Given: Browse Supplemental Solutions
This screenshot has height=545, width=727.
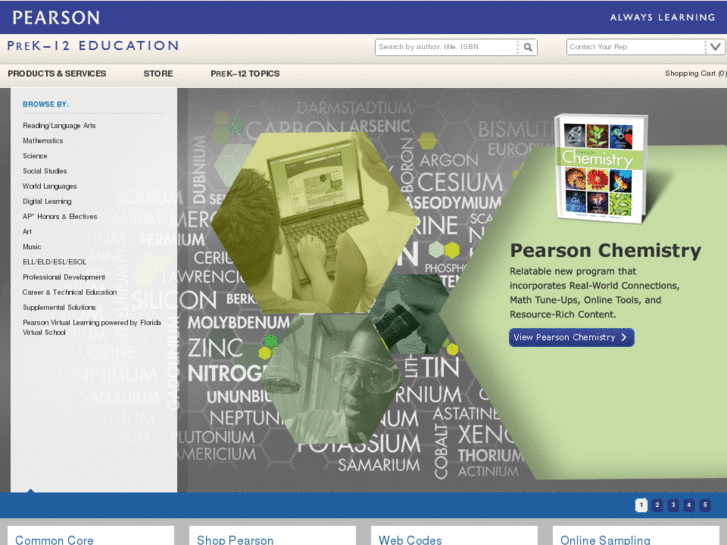Looking at the screenshot, I should [x=59, y=308].
